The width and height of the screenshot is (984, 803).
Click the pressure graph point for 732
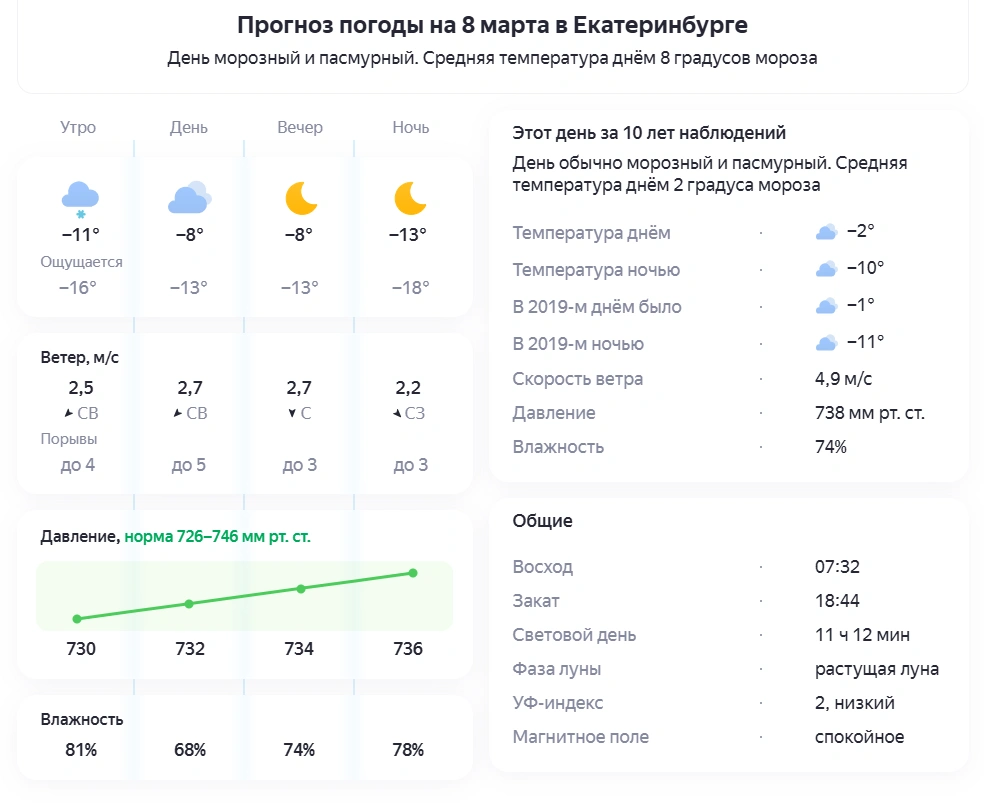189,604
